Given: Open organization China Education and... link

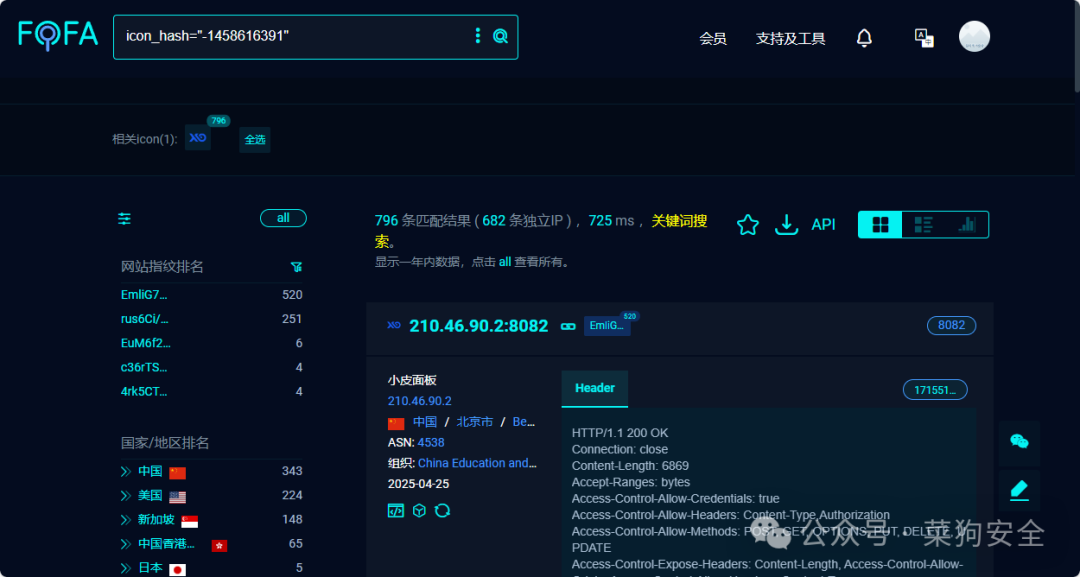Looking at the screenshot, I should click(477, 463).
